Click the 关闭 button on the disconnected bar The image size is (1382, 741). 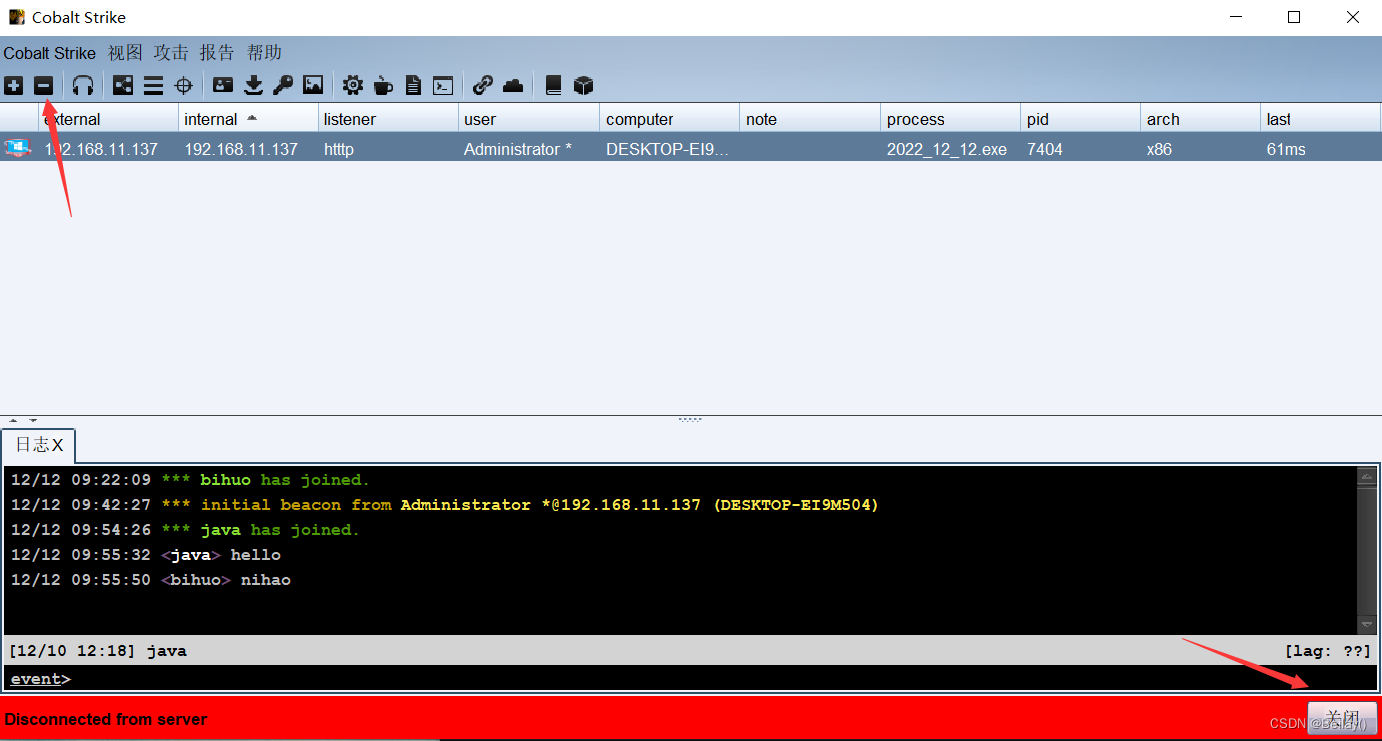tap(1342, 719)
